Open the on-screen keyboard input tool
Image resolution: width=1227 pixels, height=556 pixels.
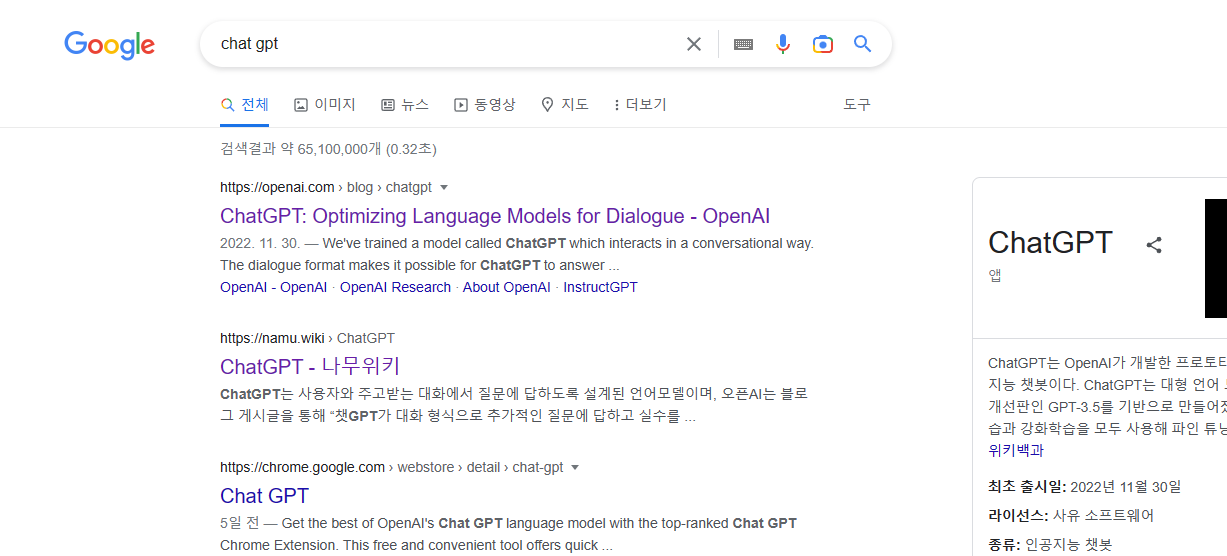(x=743, y=44)
